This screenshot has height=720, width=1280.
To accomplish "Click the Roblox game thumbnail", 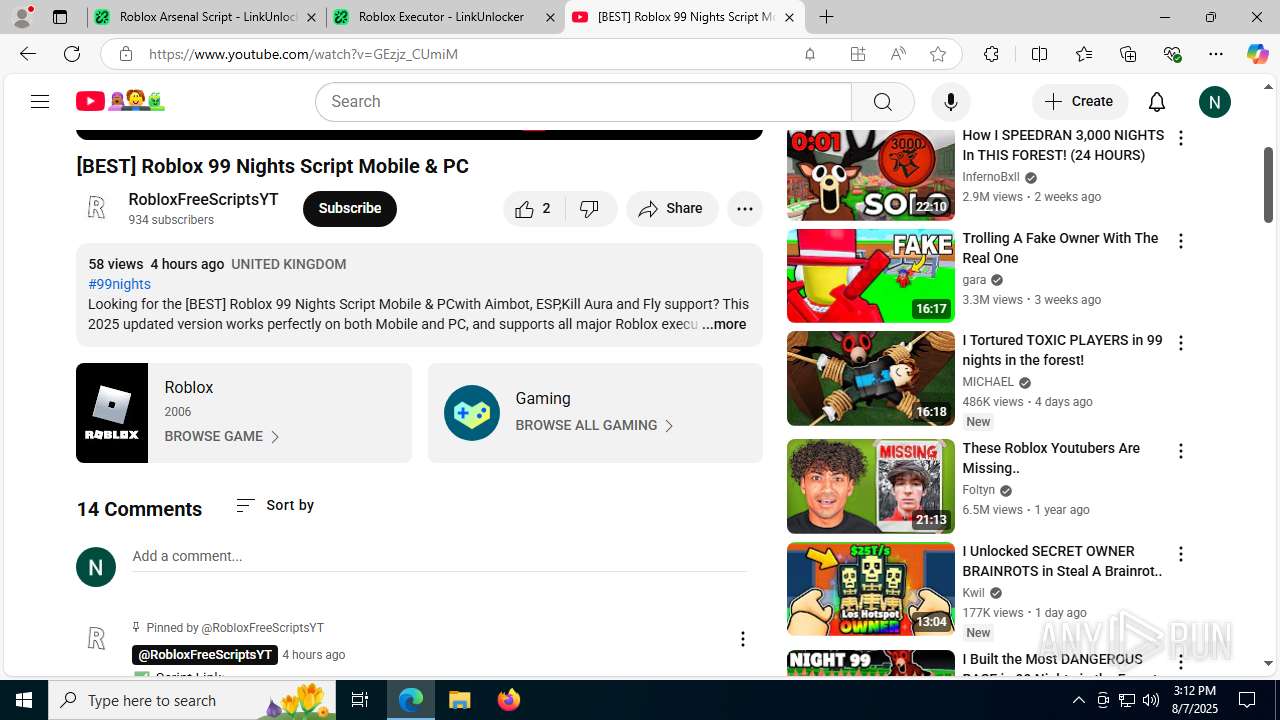I will (x=112, y=413).
